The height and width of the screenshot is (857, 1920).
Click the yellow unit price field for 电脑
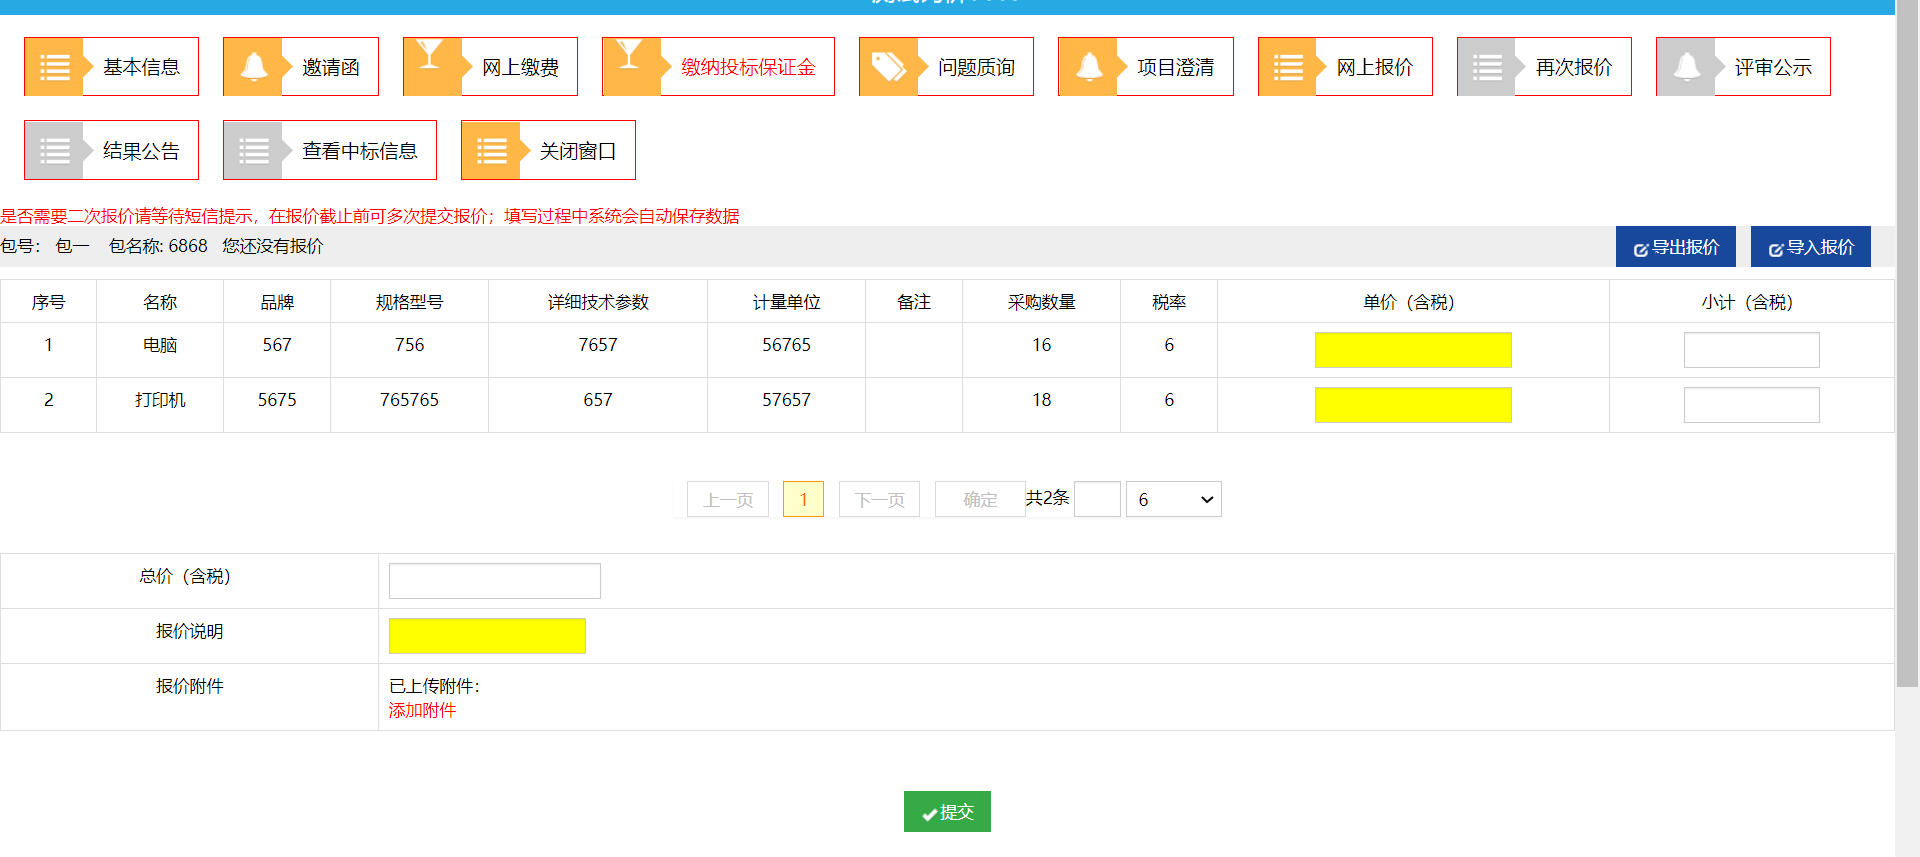point(1412,350)
